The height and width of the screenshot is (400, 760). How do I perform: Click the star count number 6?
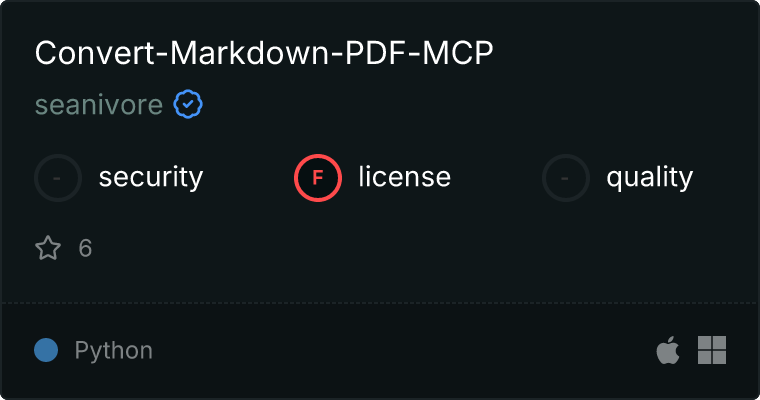[x=85, y=248]
